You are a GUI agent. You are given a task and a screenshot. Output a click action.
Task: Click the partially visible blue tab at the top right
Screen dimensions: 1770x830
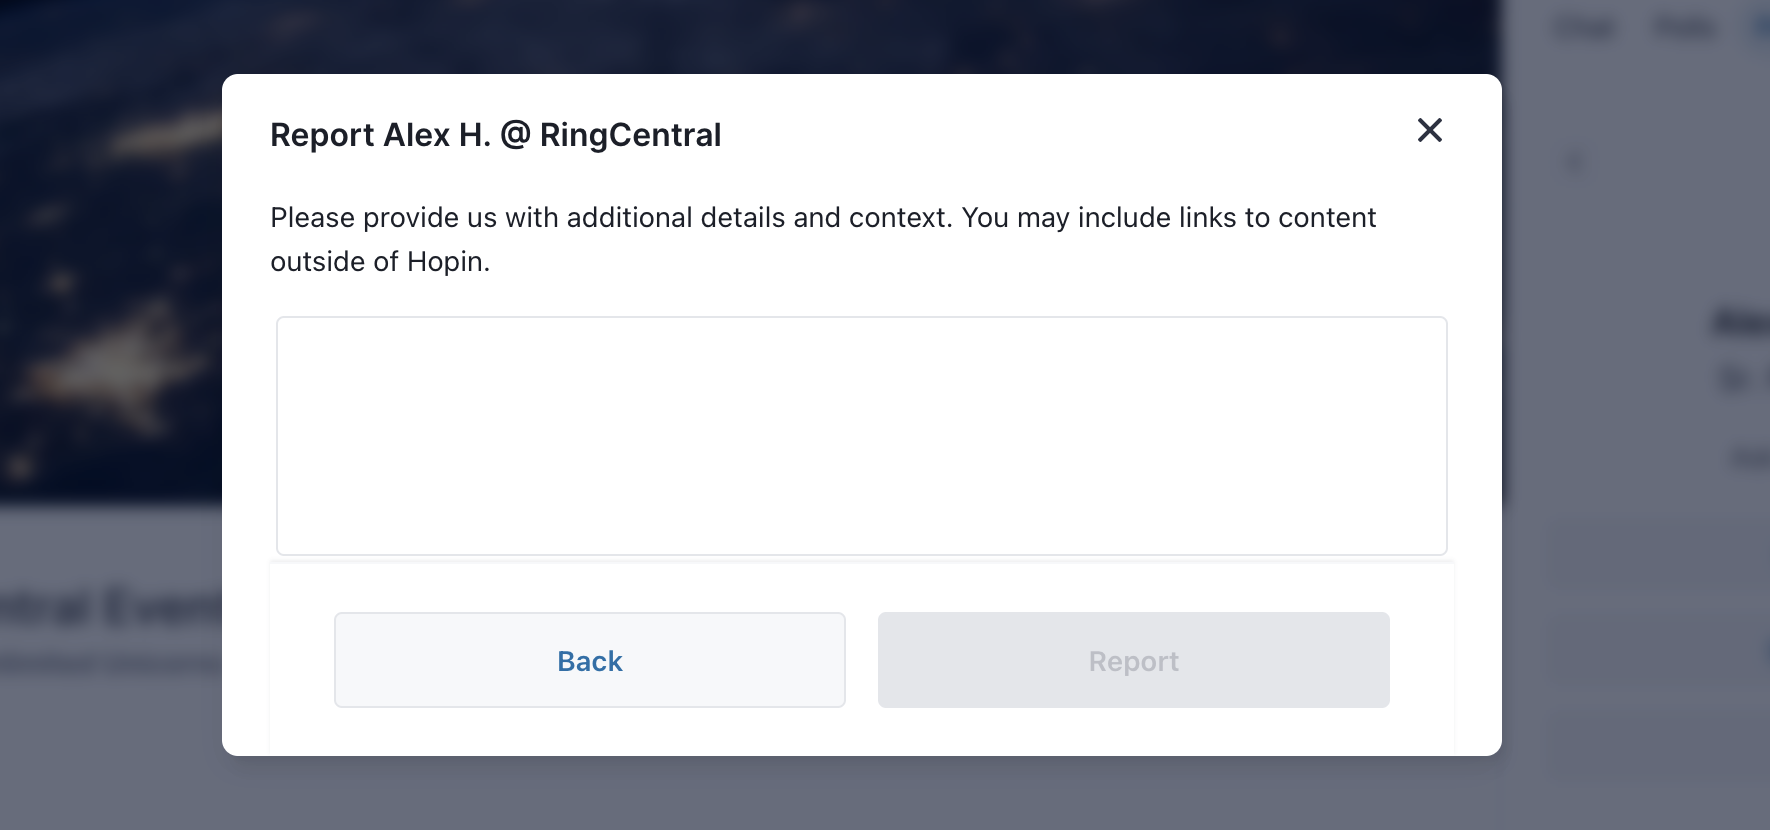(1761, 28)
